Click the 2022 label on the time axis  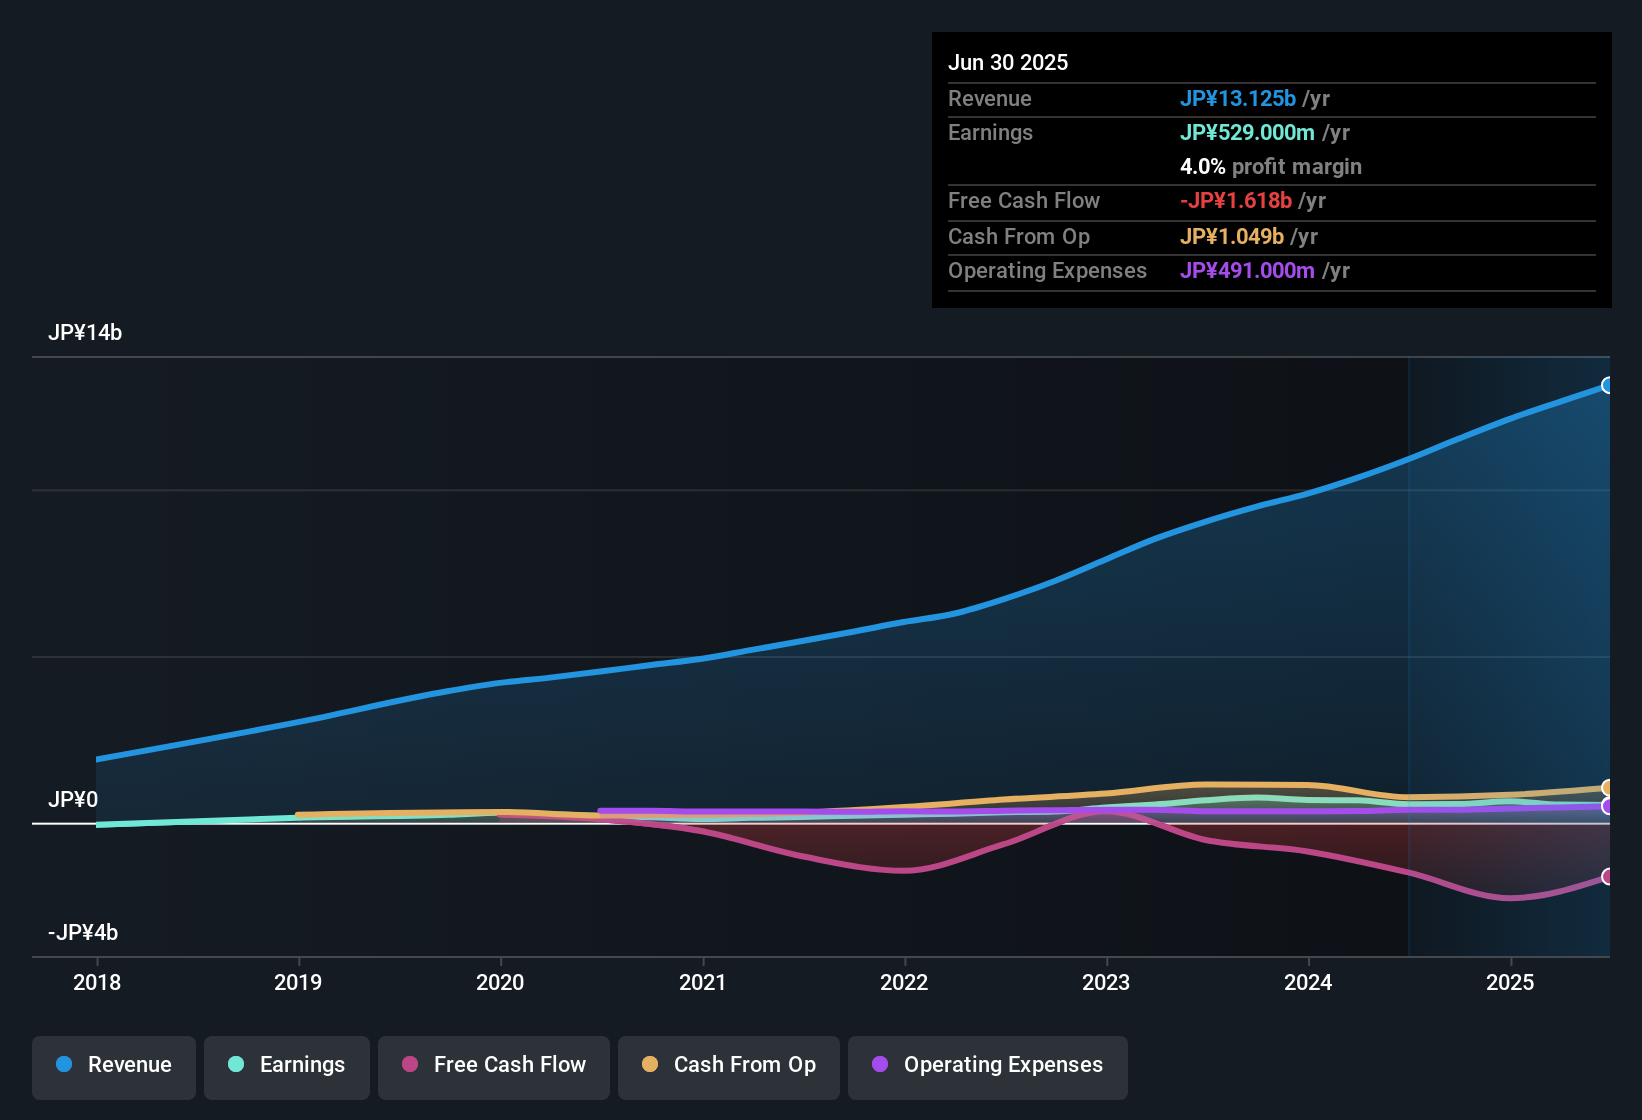[904, 983]
